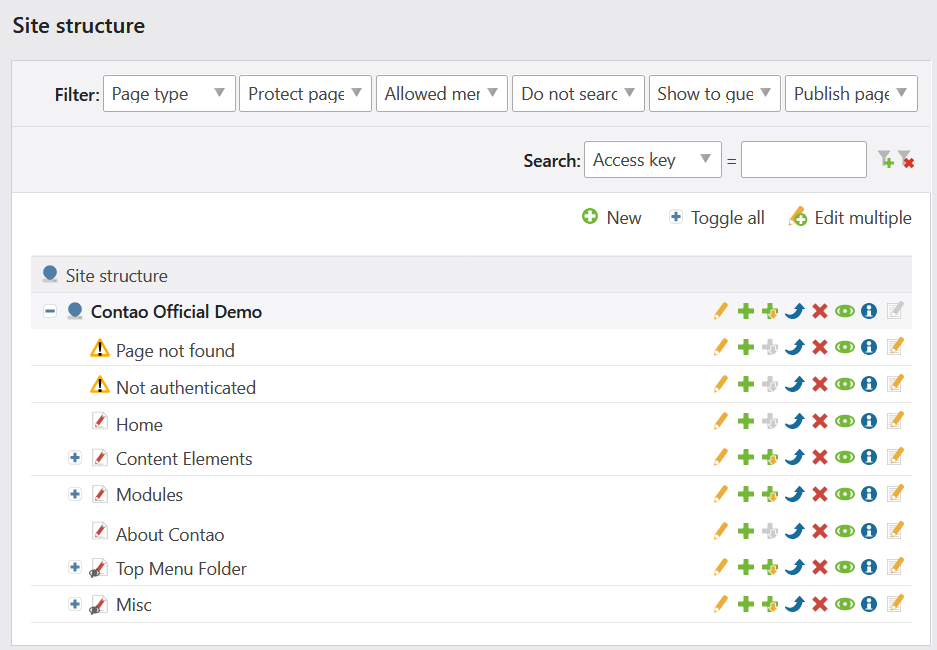The height and width of the screenshot is (650, 937).
Task: Delete the Misc page
Action: [x=819, y=605]
